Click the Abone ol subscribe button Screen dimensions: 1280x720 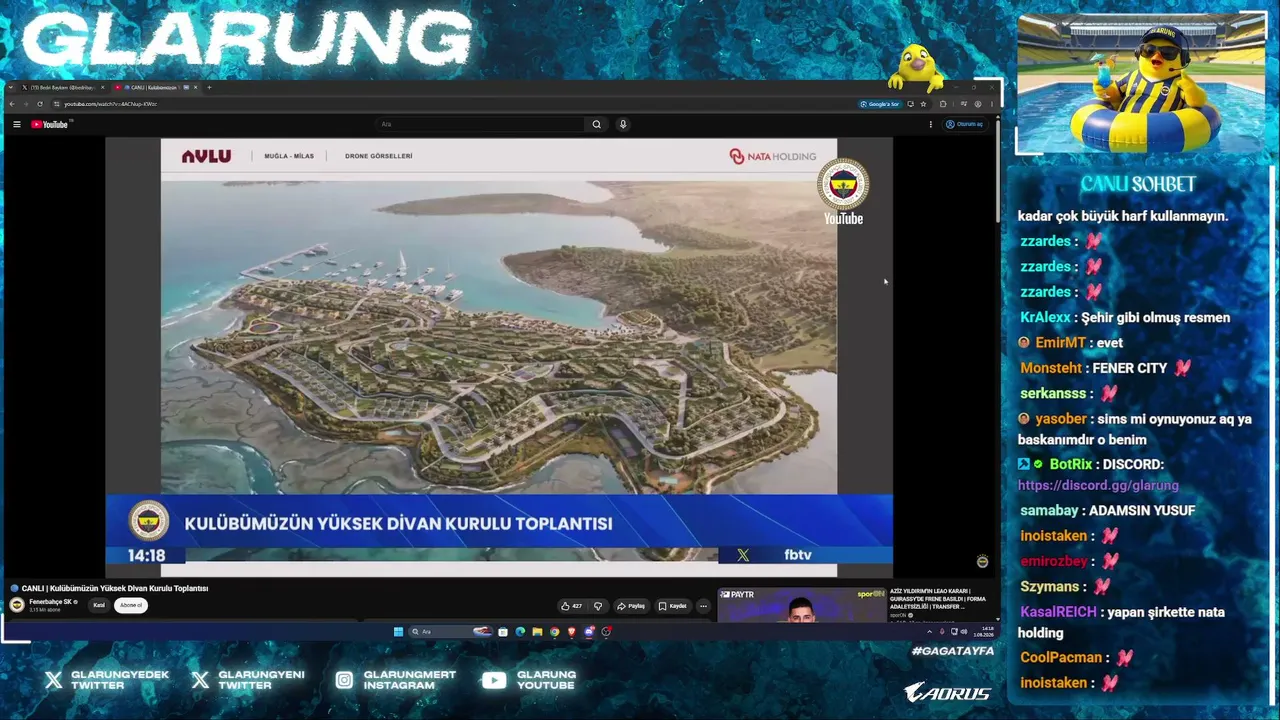131,606
